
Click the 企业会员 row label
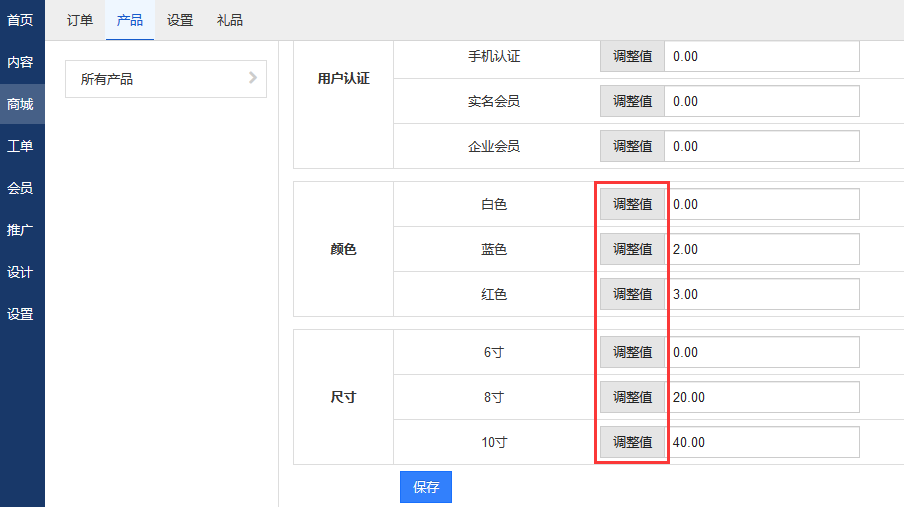click(494, 147)
